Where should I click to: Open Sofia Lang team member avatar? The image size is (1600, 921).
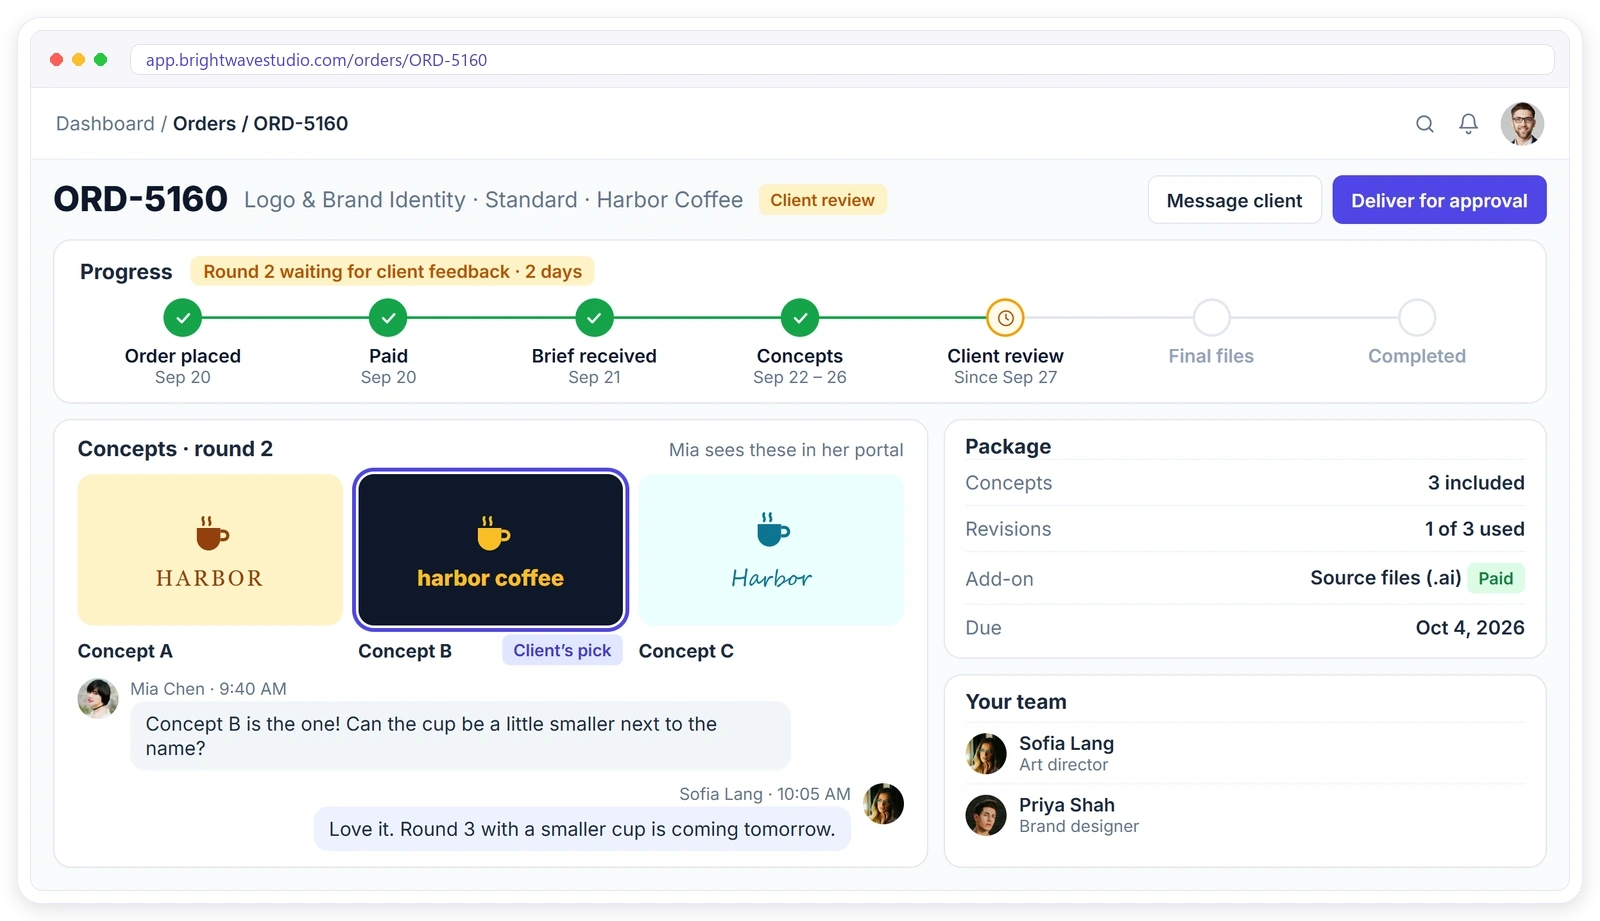pyautogui.click(x=986, y=754)
